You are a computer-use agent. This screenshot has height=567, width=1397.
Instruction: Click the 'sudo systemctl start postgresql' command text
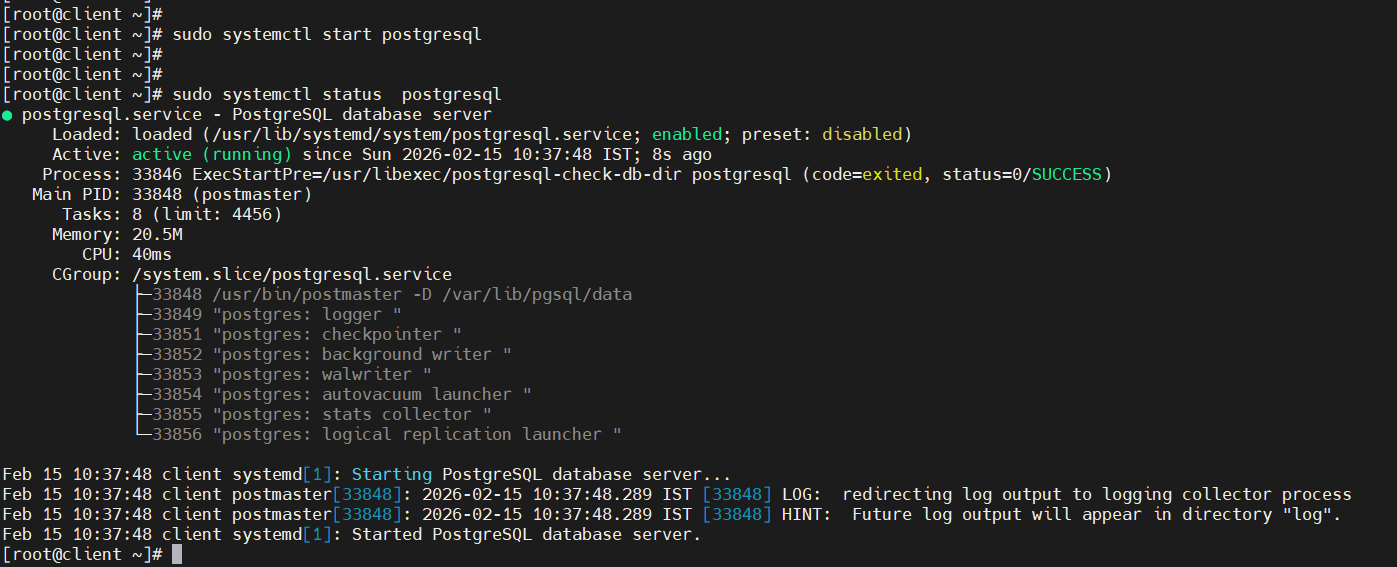327,34
